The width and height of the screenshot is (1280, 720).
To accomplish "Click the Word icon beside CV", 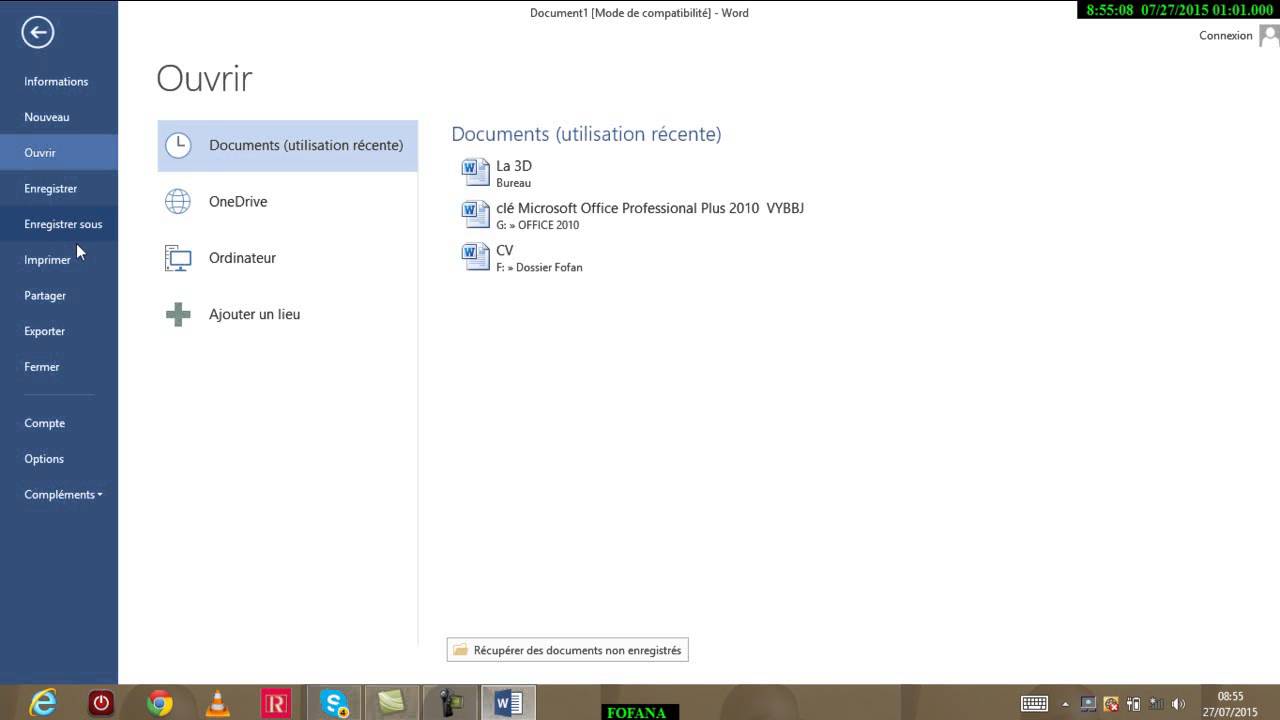I will (475, 256).
